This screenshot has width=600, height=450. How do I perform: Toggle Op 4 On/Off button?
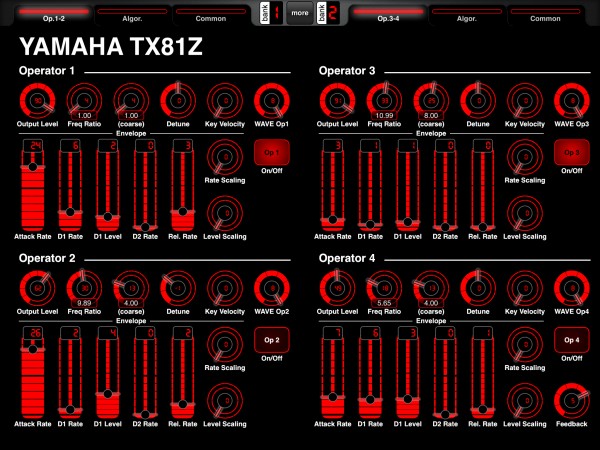(x=572, y=340)
